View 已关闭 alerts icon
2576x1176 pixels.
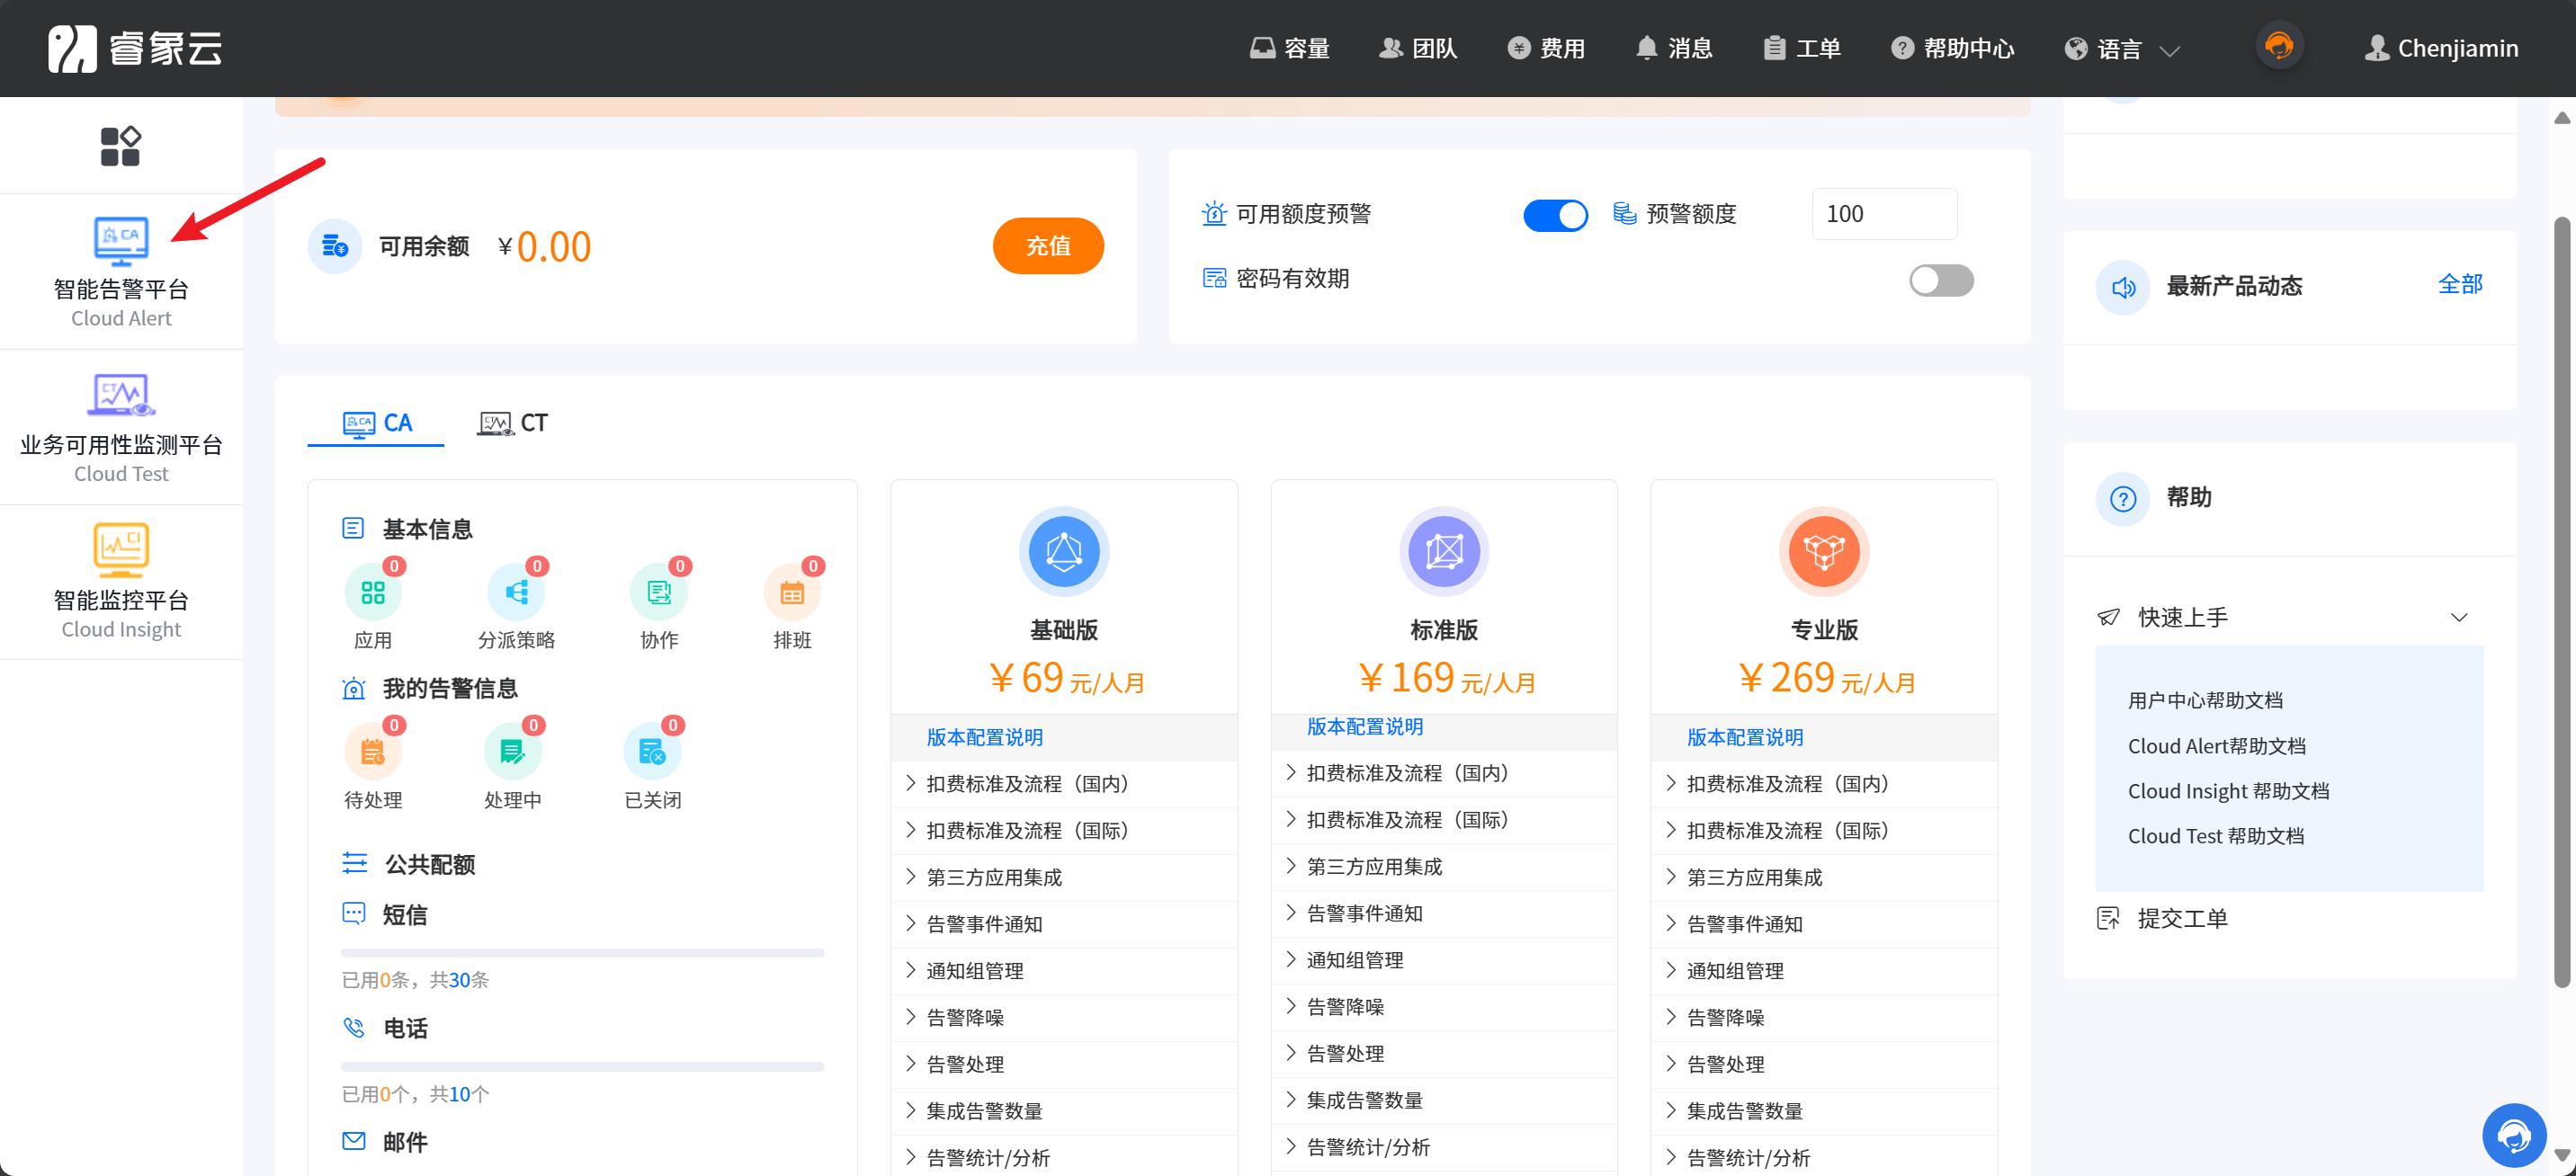point(652,752)
